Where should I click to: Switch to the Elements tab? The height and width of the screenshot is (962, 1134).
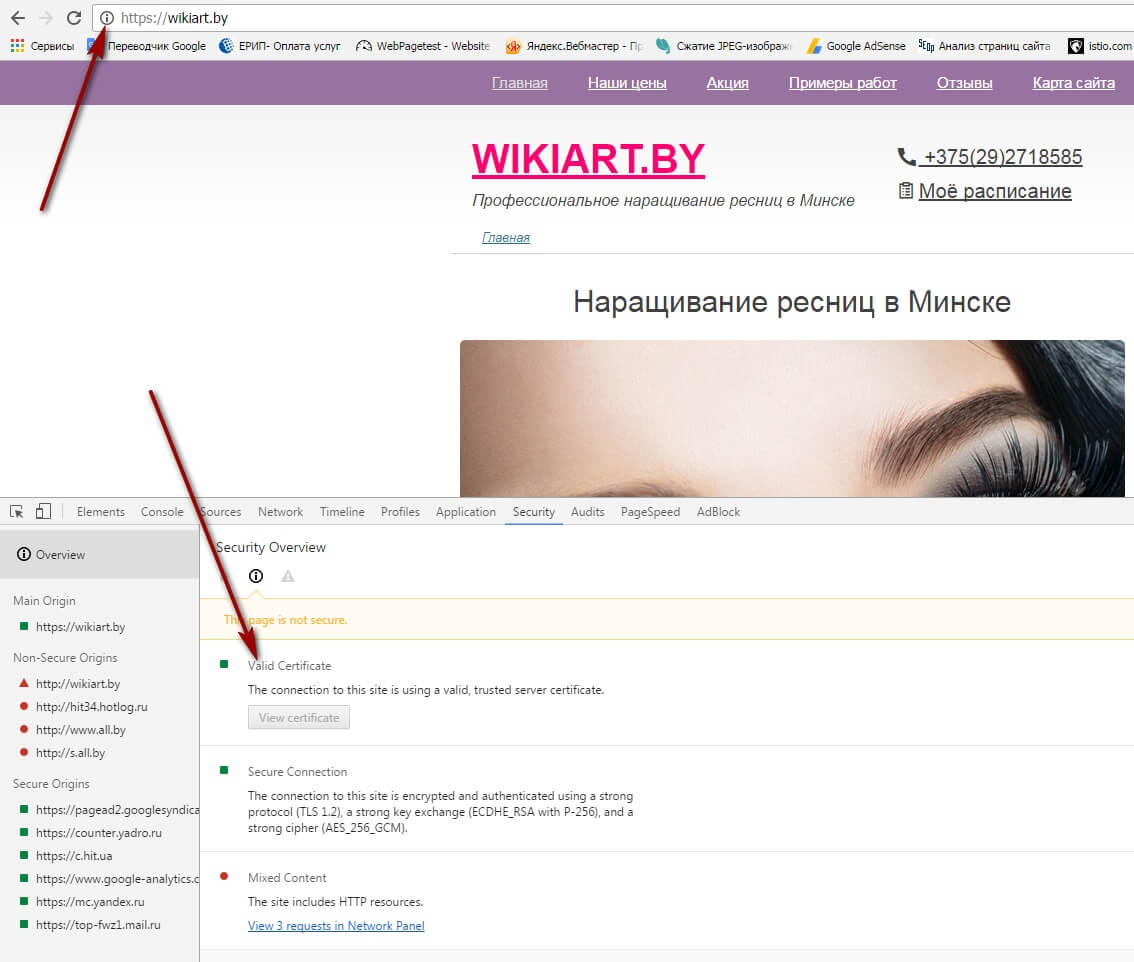click(101, 511)
